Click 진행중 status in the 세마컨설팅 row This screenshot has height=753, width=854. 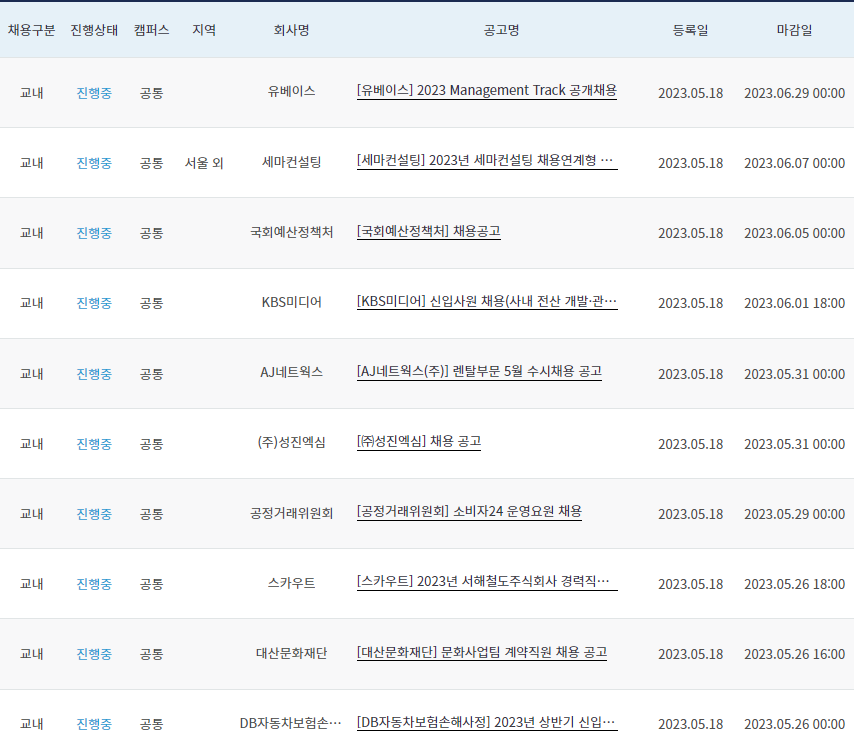[x=94, y=163]
